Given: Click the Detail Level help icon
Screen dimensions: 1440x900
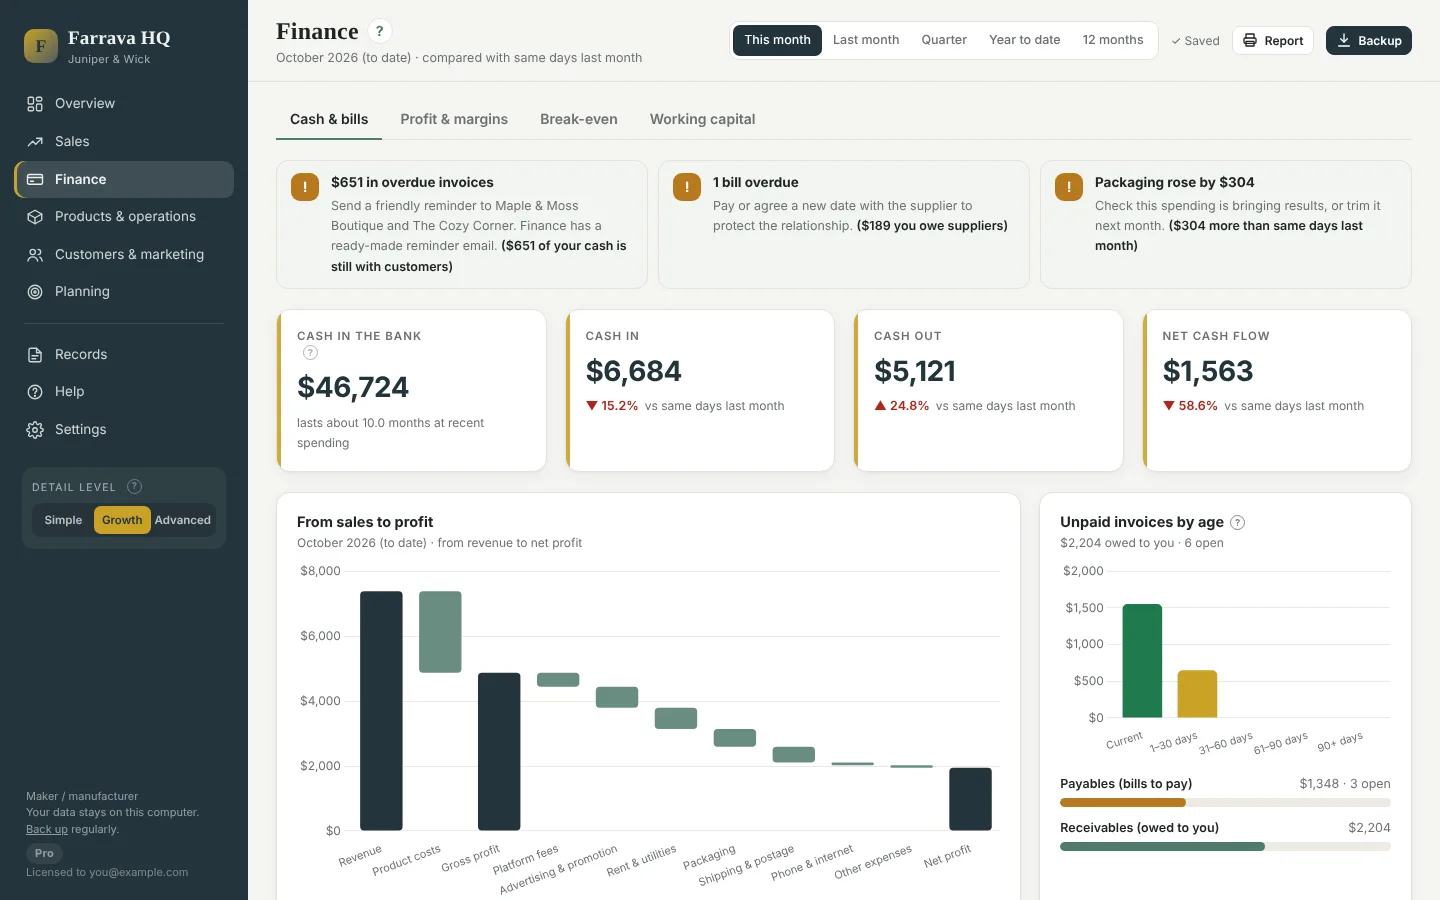Looking at the screenshot, I should pyautogui.click(x=135, y=487).
